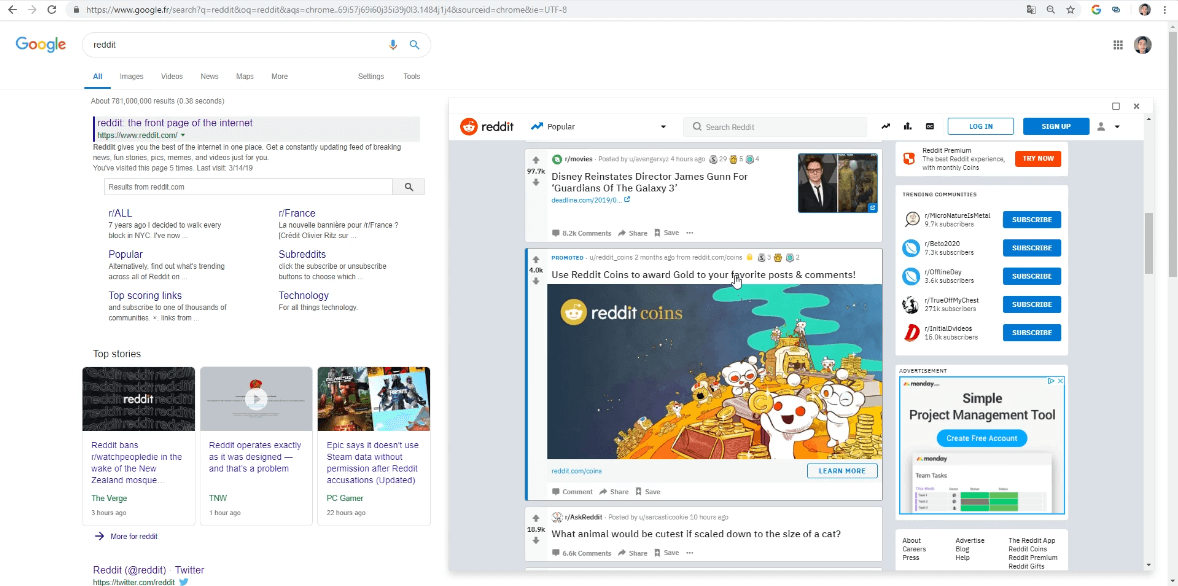Share the Reddit Coins promoted post
Image resolution: width=1178 pixels, height=586 pixels.
coord(614,492)
